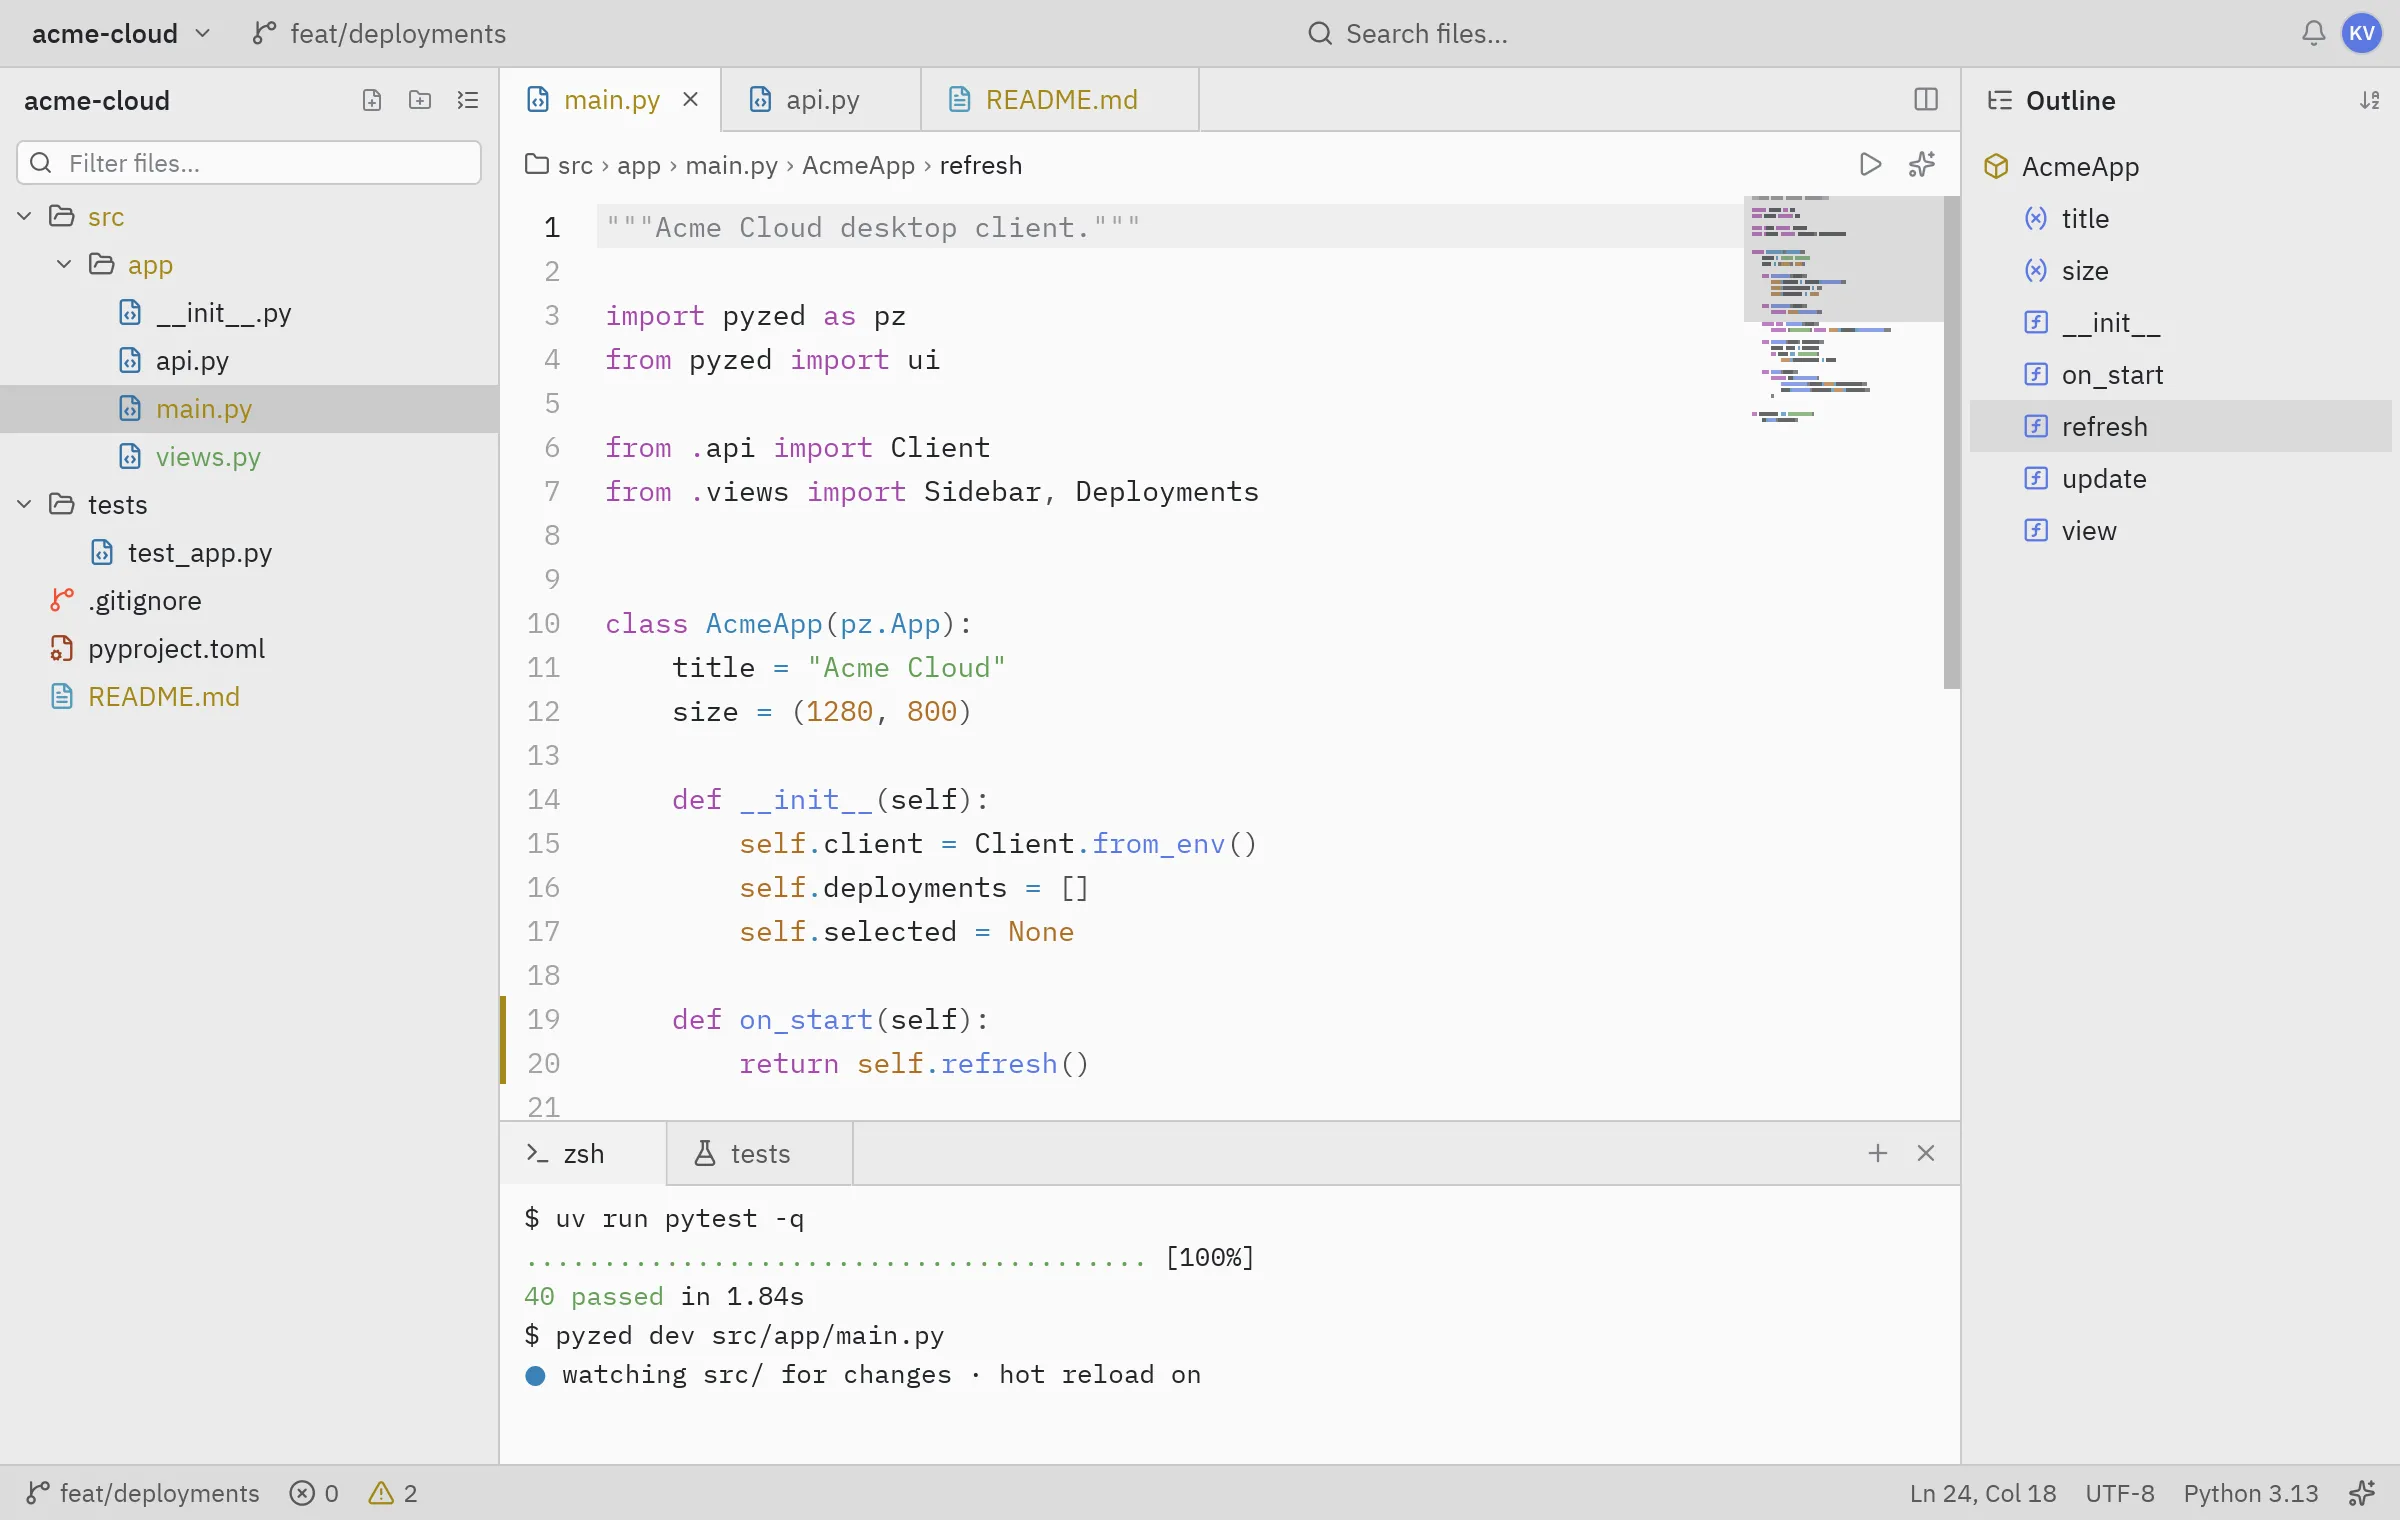This screenshot has height=1520, width=2400.
Task: Collapse the tests folder
Action: coord(24,504)
